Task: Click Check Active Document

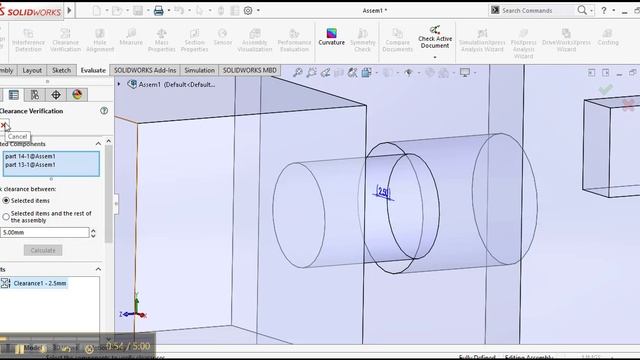Action: click(x=435, y=37)
